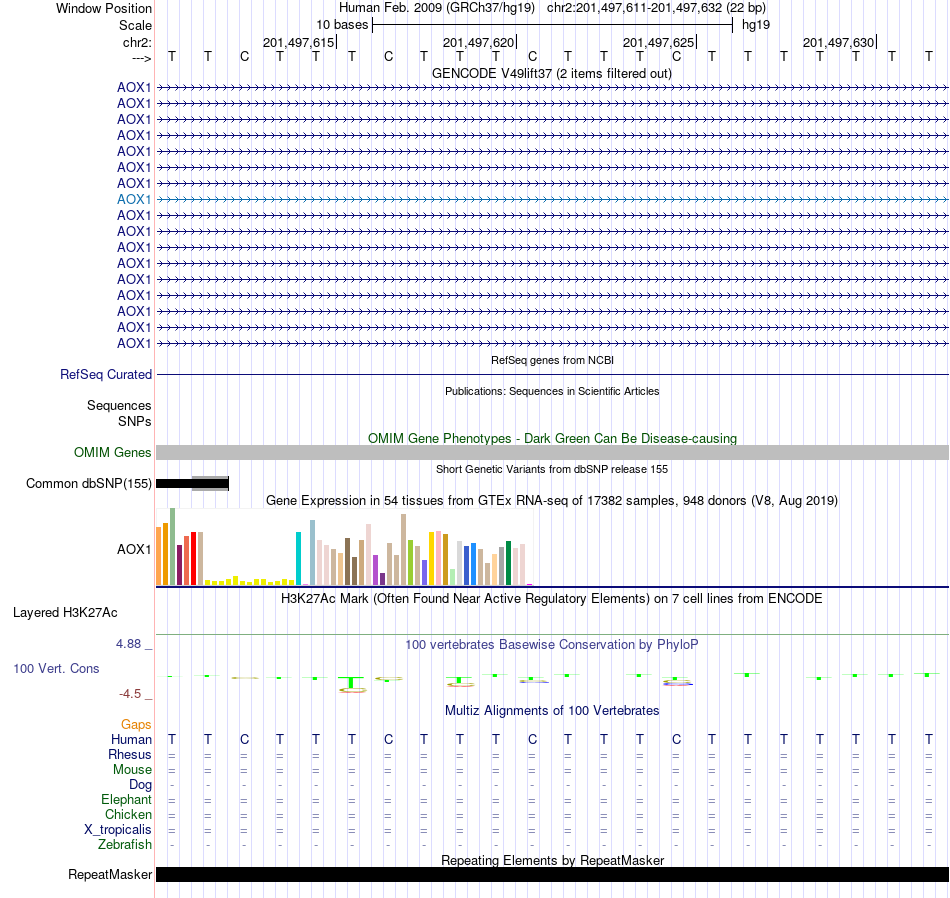Select the Human species row label
This screenshot has height=898, width=950.
coord(131,739)
